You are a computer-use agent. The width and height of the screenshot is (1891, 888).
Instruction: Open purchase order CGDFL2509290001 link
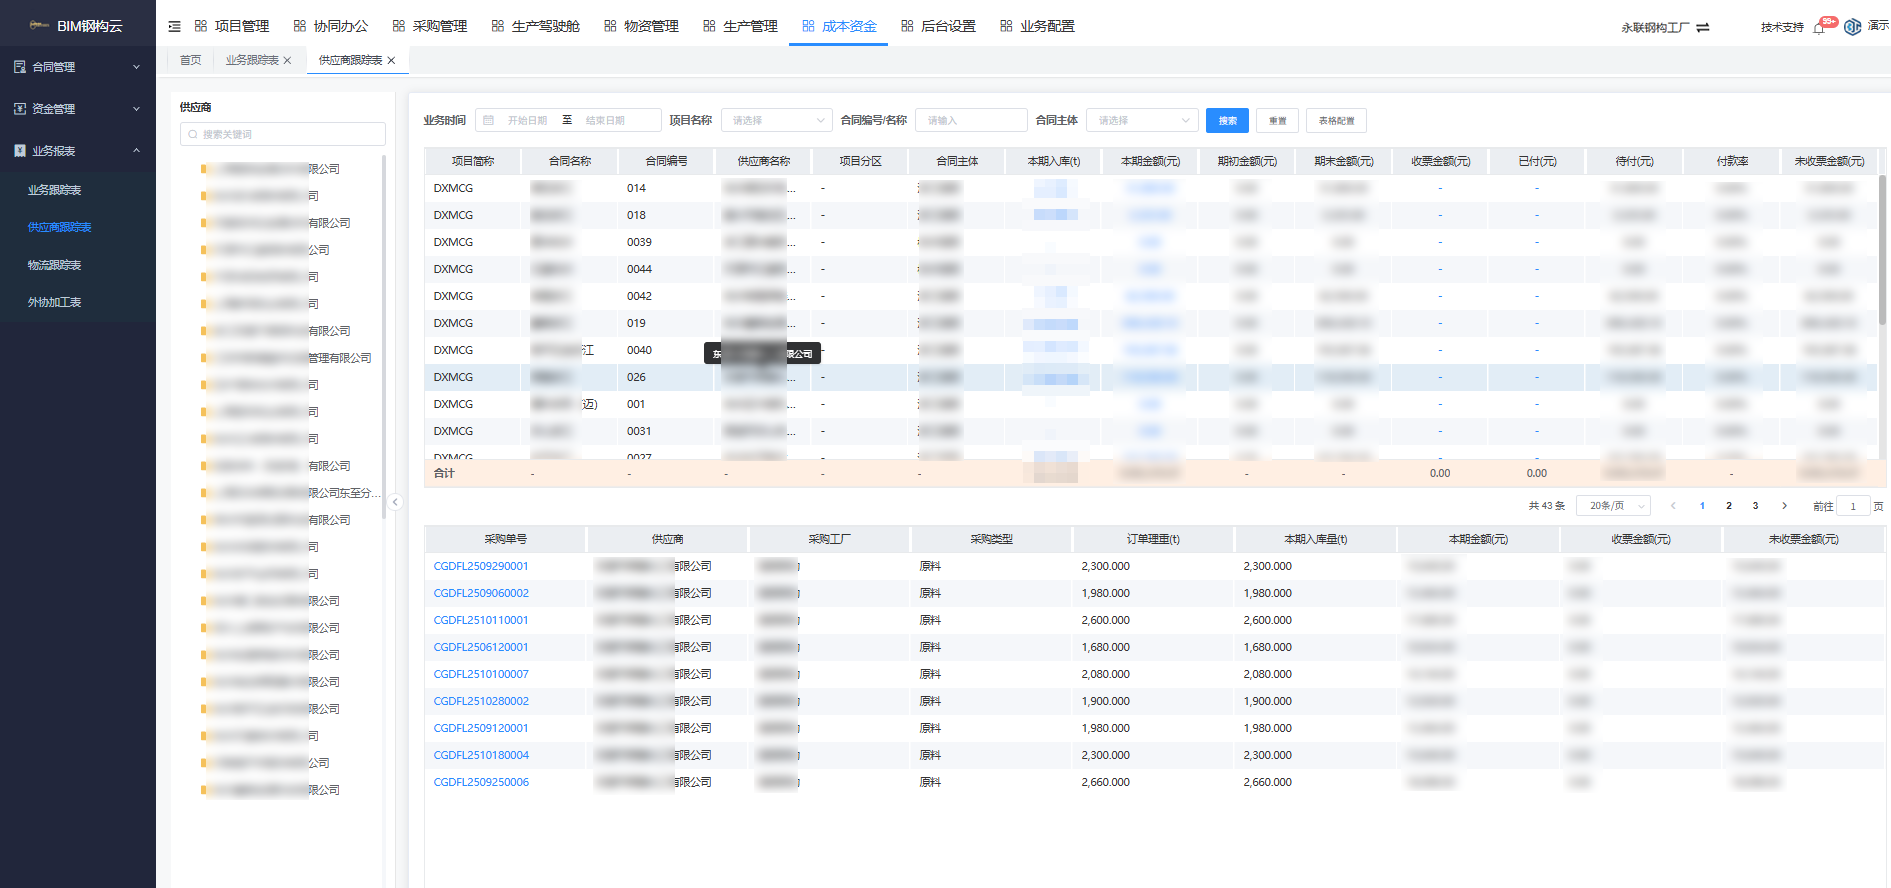tap(481, 566)
